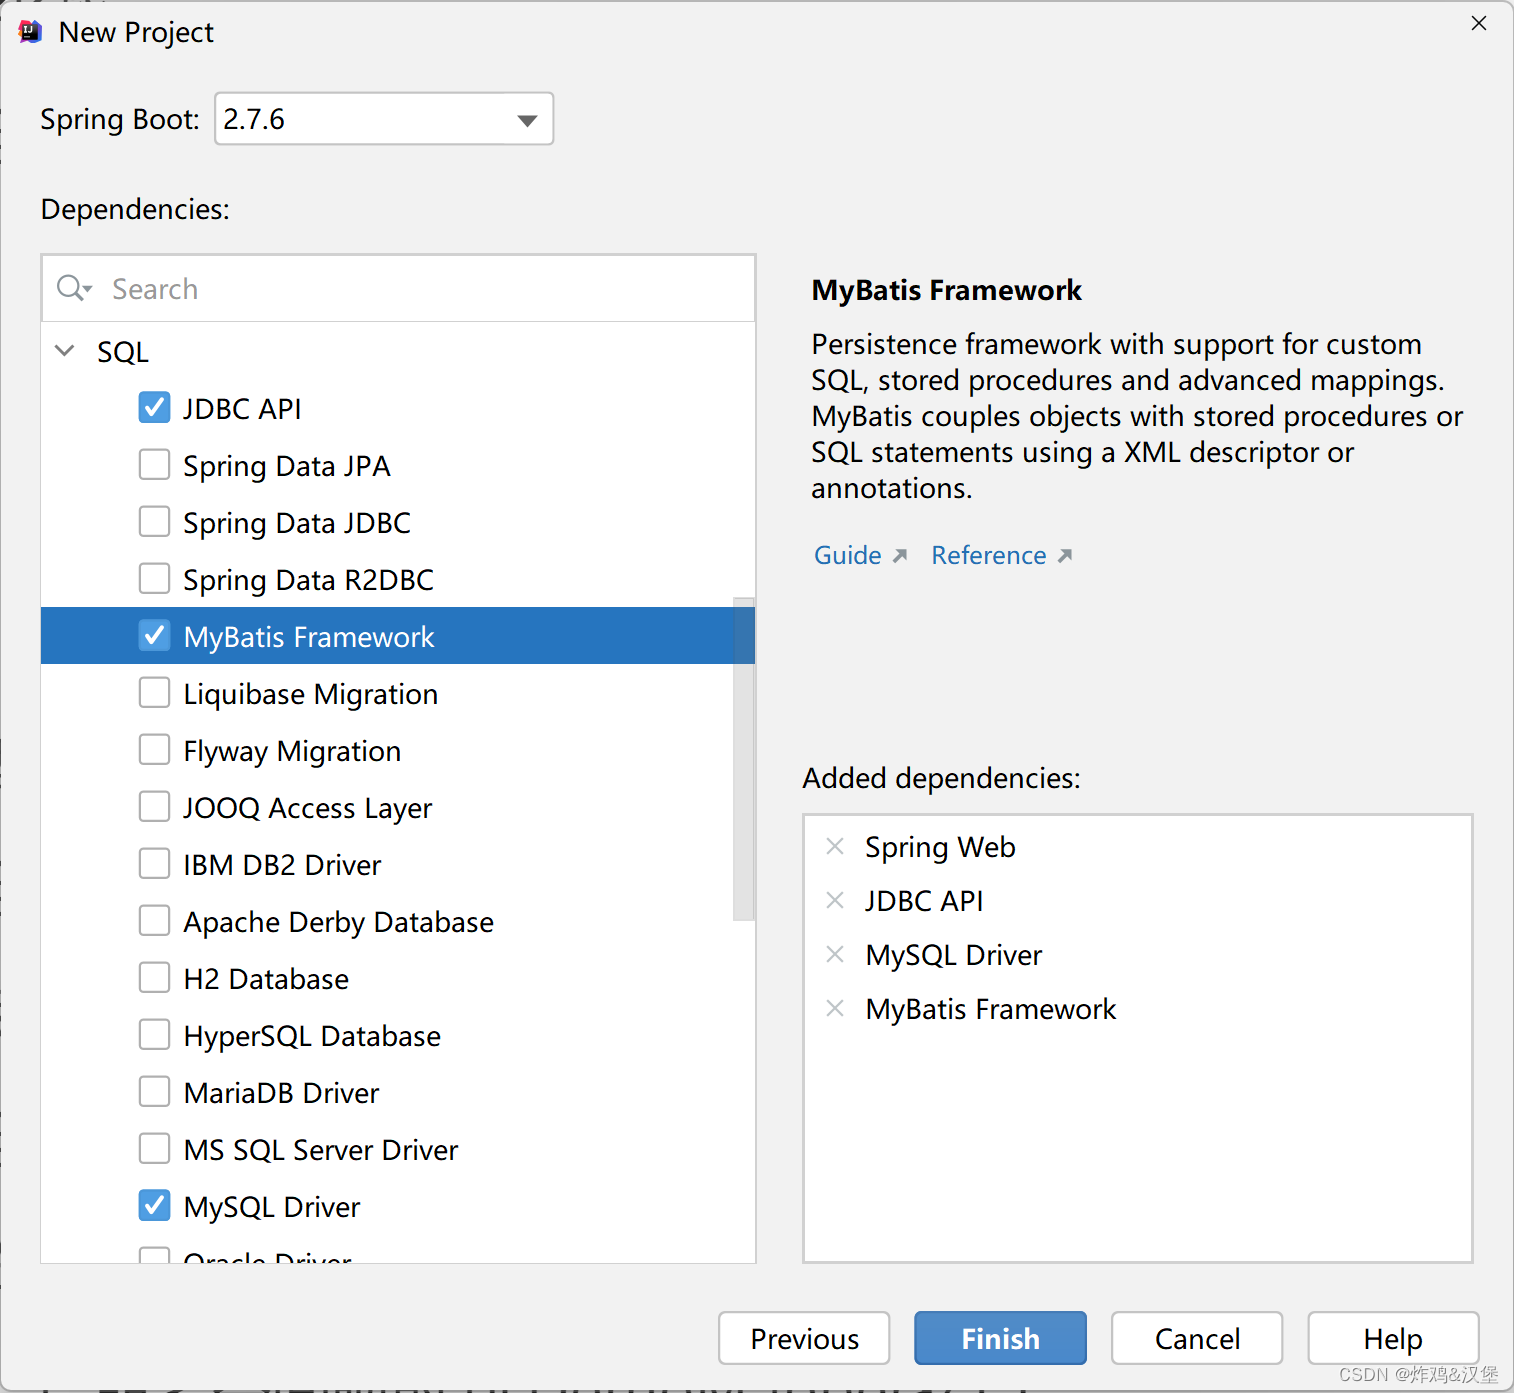Click the H2 Database row label
This screenshot has height=1393, width=1514.
click(x=266, y=979)
